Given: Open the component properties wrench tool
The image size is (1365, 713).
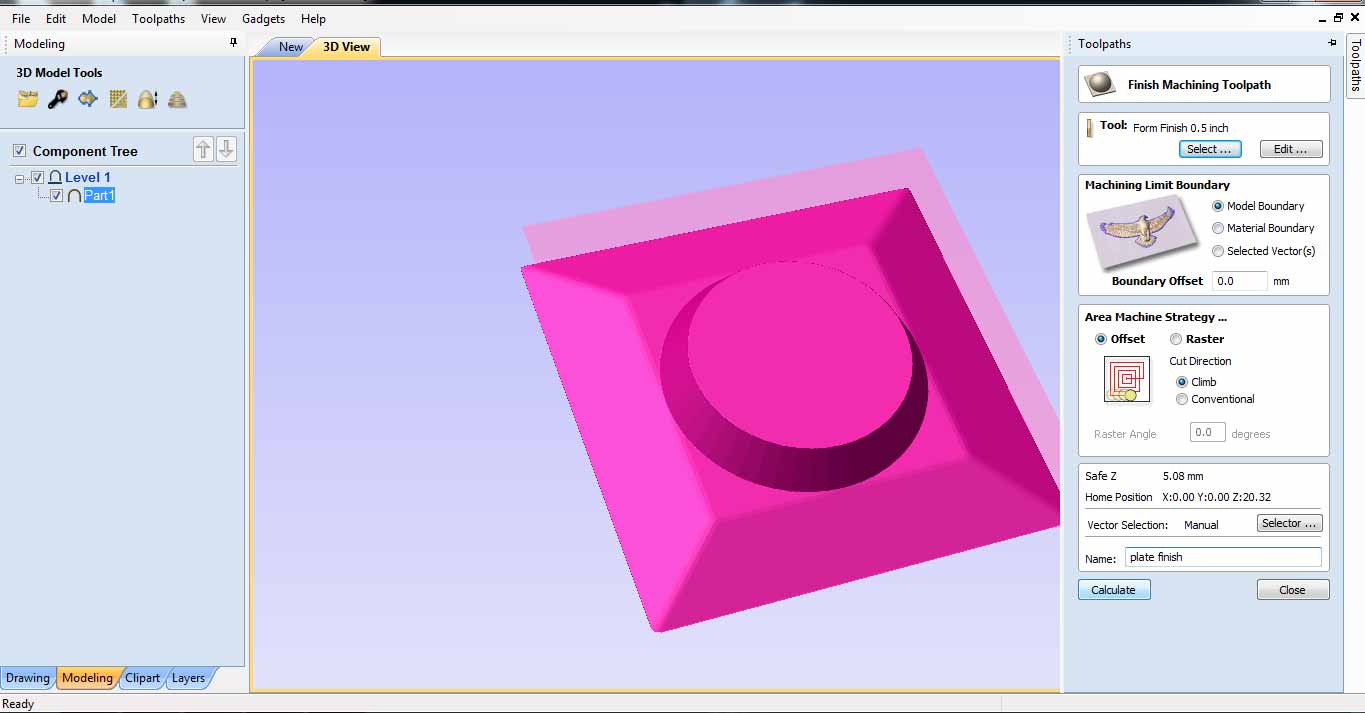Looking at the screenshot, I should (58, 99).
